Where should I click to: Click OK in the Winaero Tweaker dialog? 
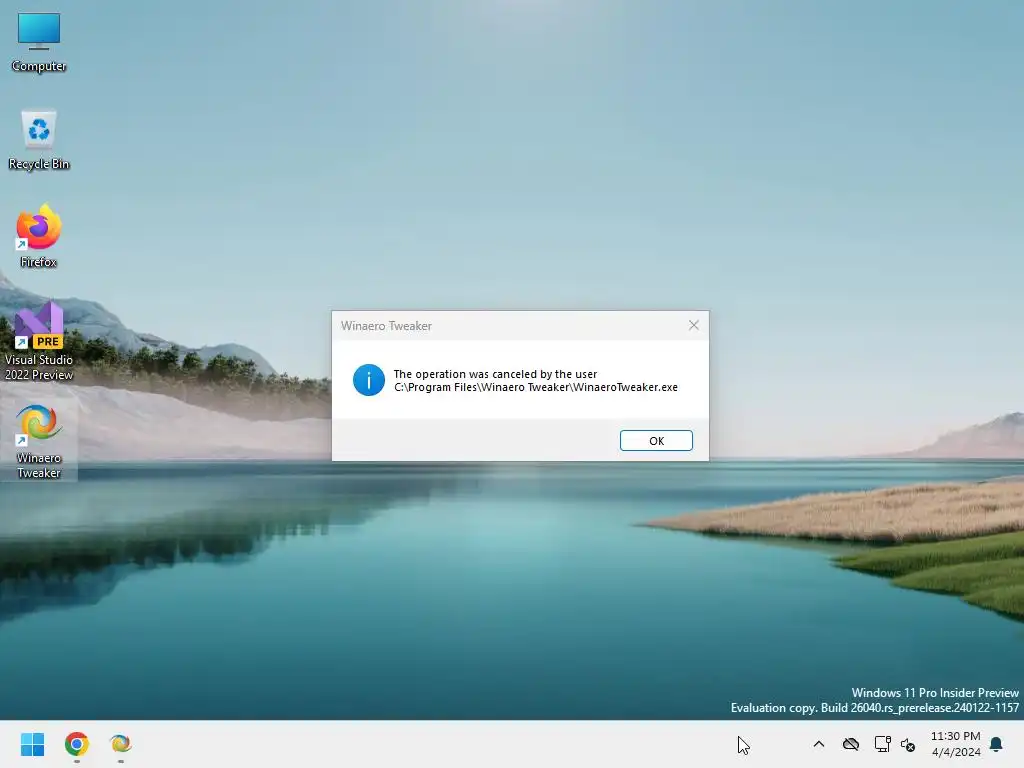tap(656, 441)
